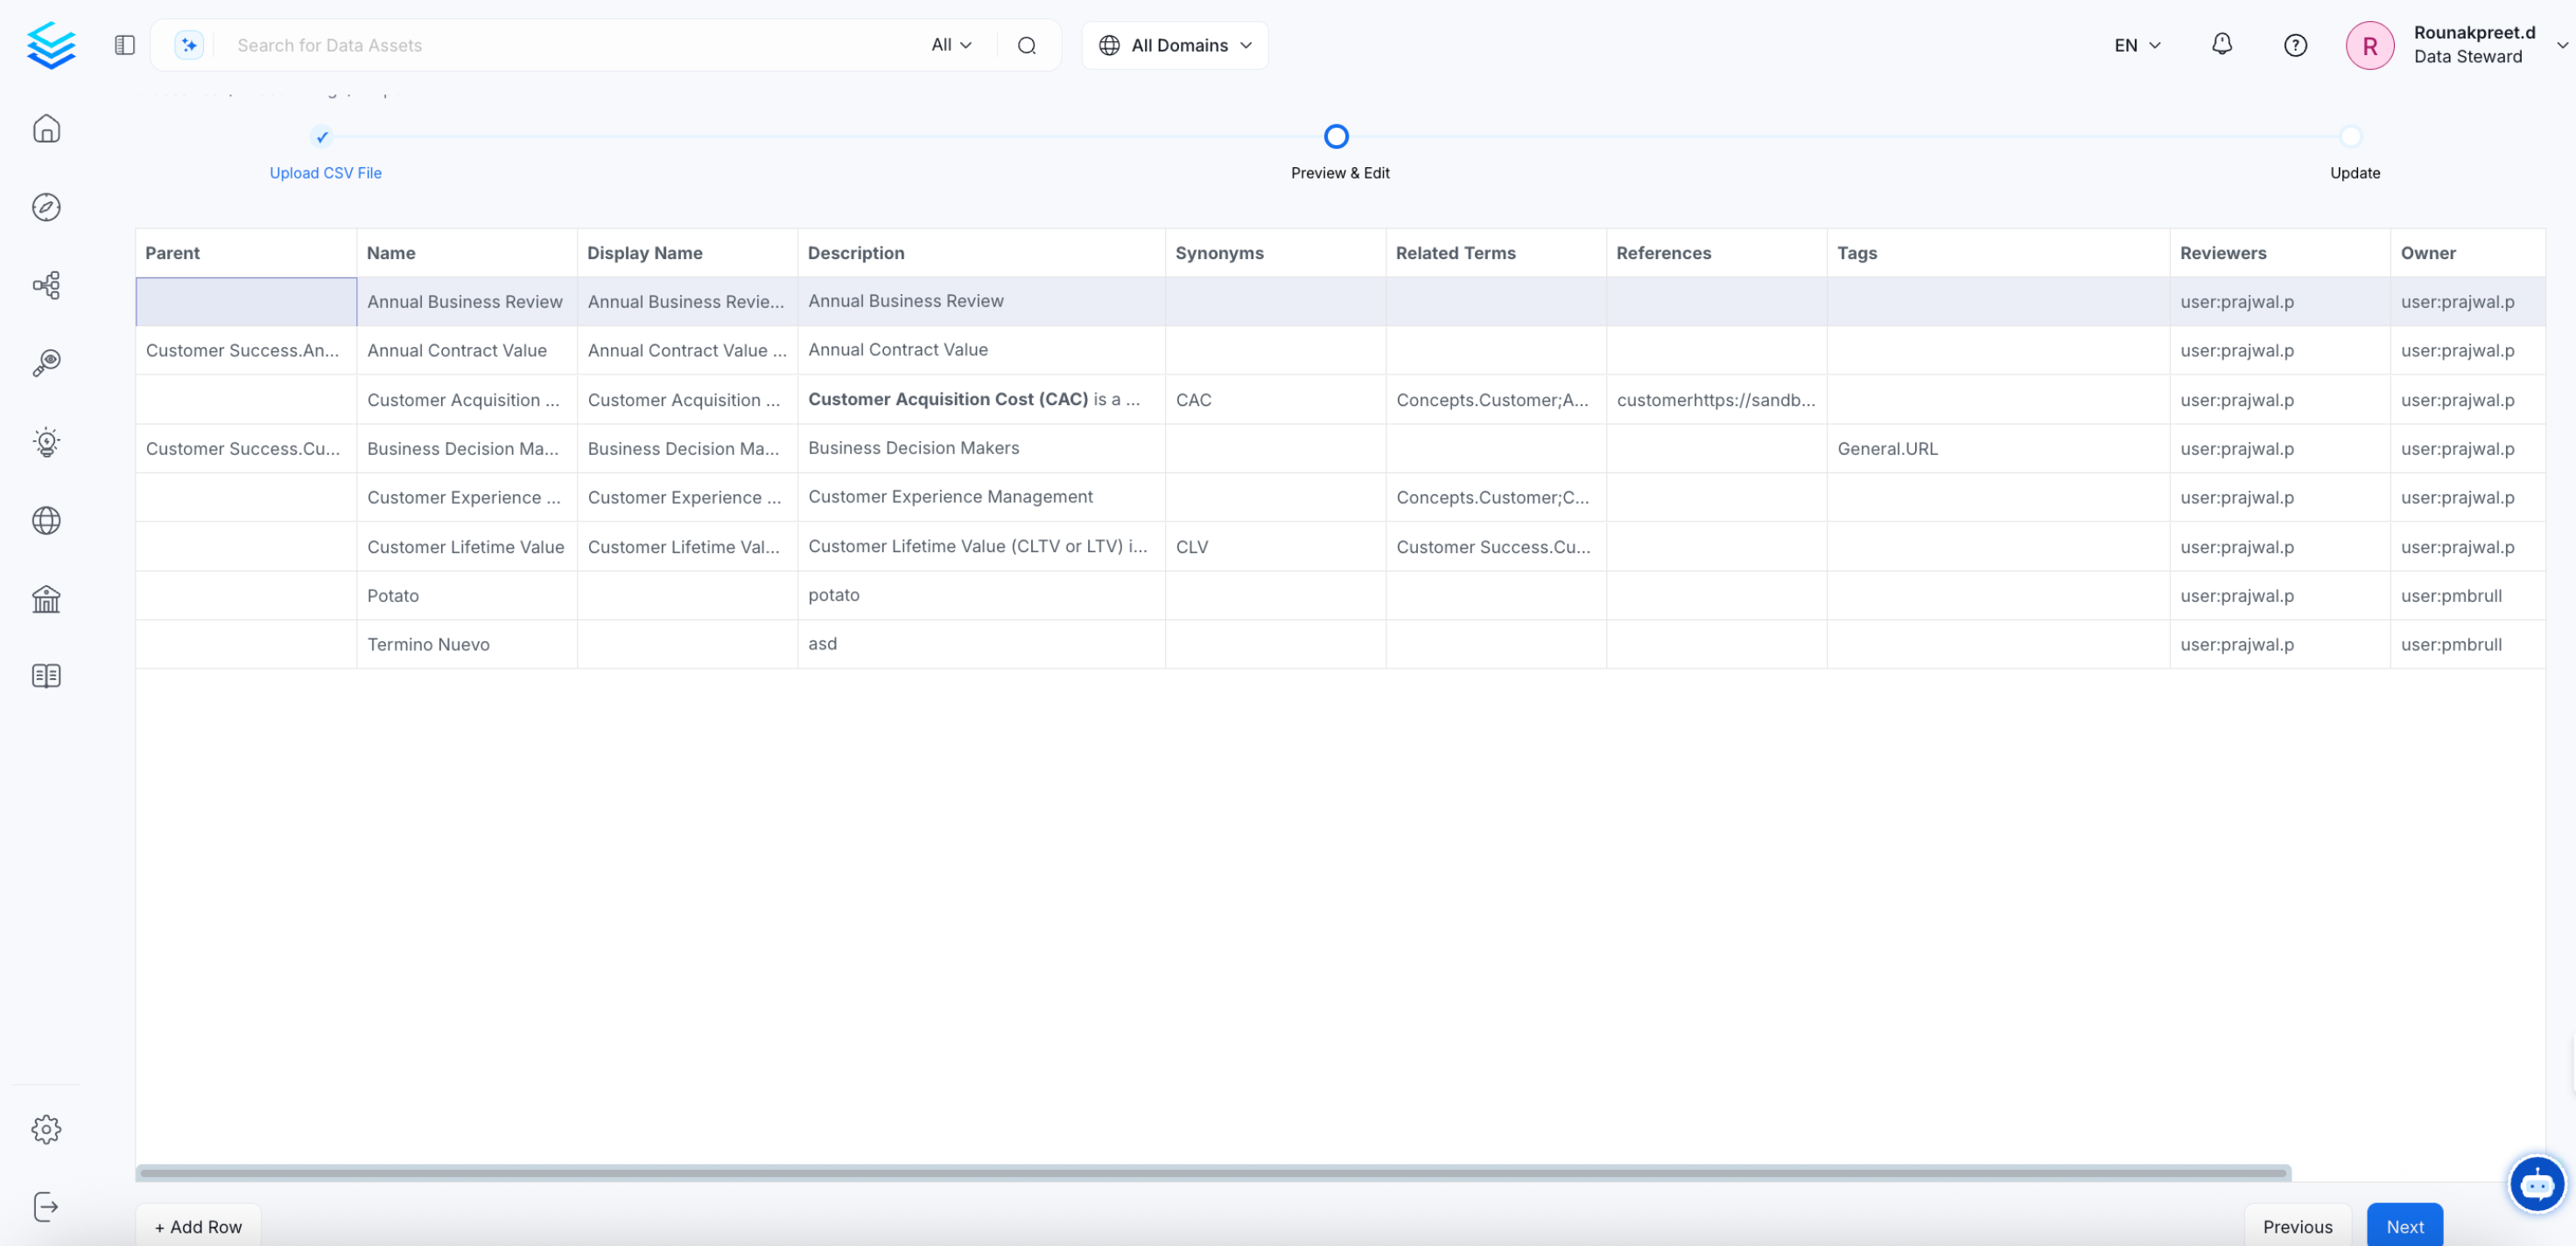Click the help question mark icon

click(x=2295, y=45)
